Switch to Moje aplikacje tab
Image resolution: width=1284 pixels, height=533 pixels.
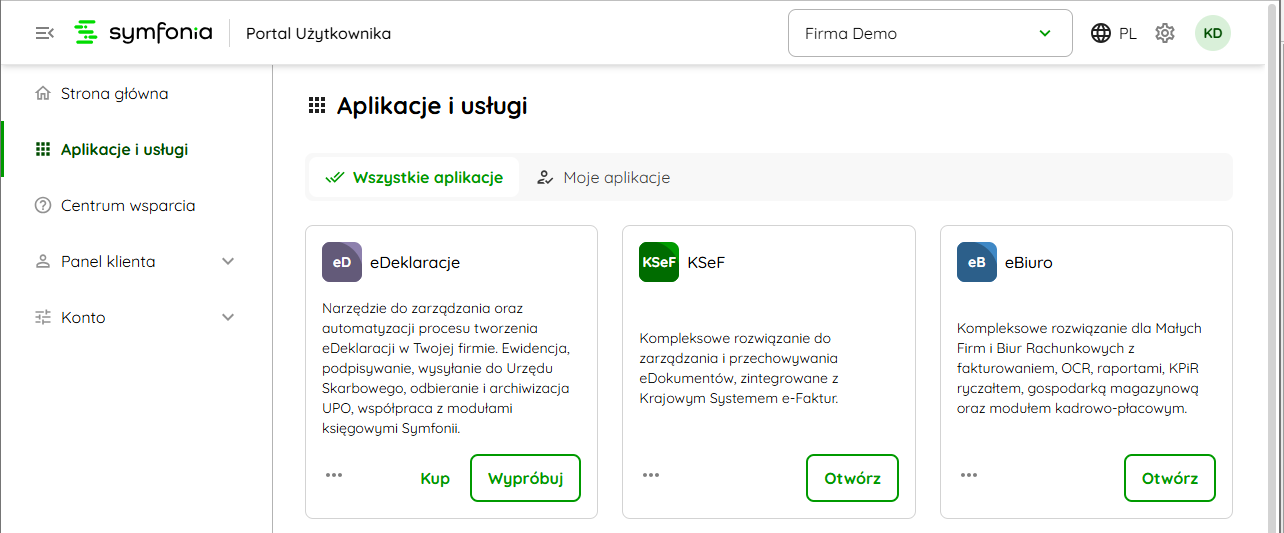604,178
